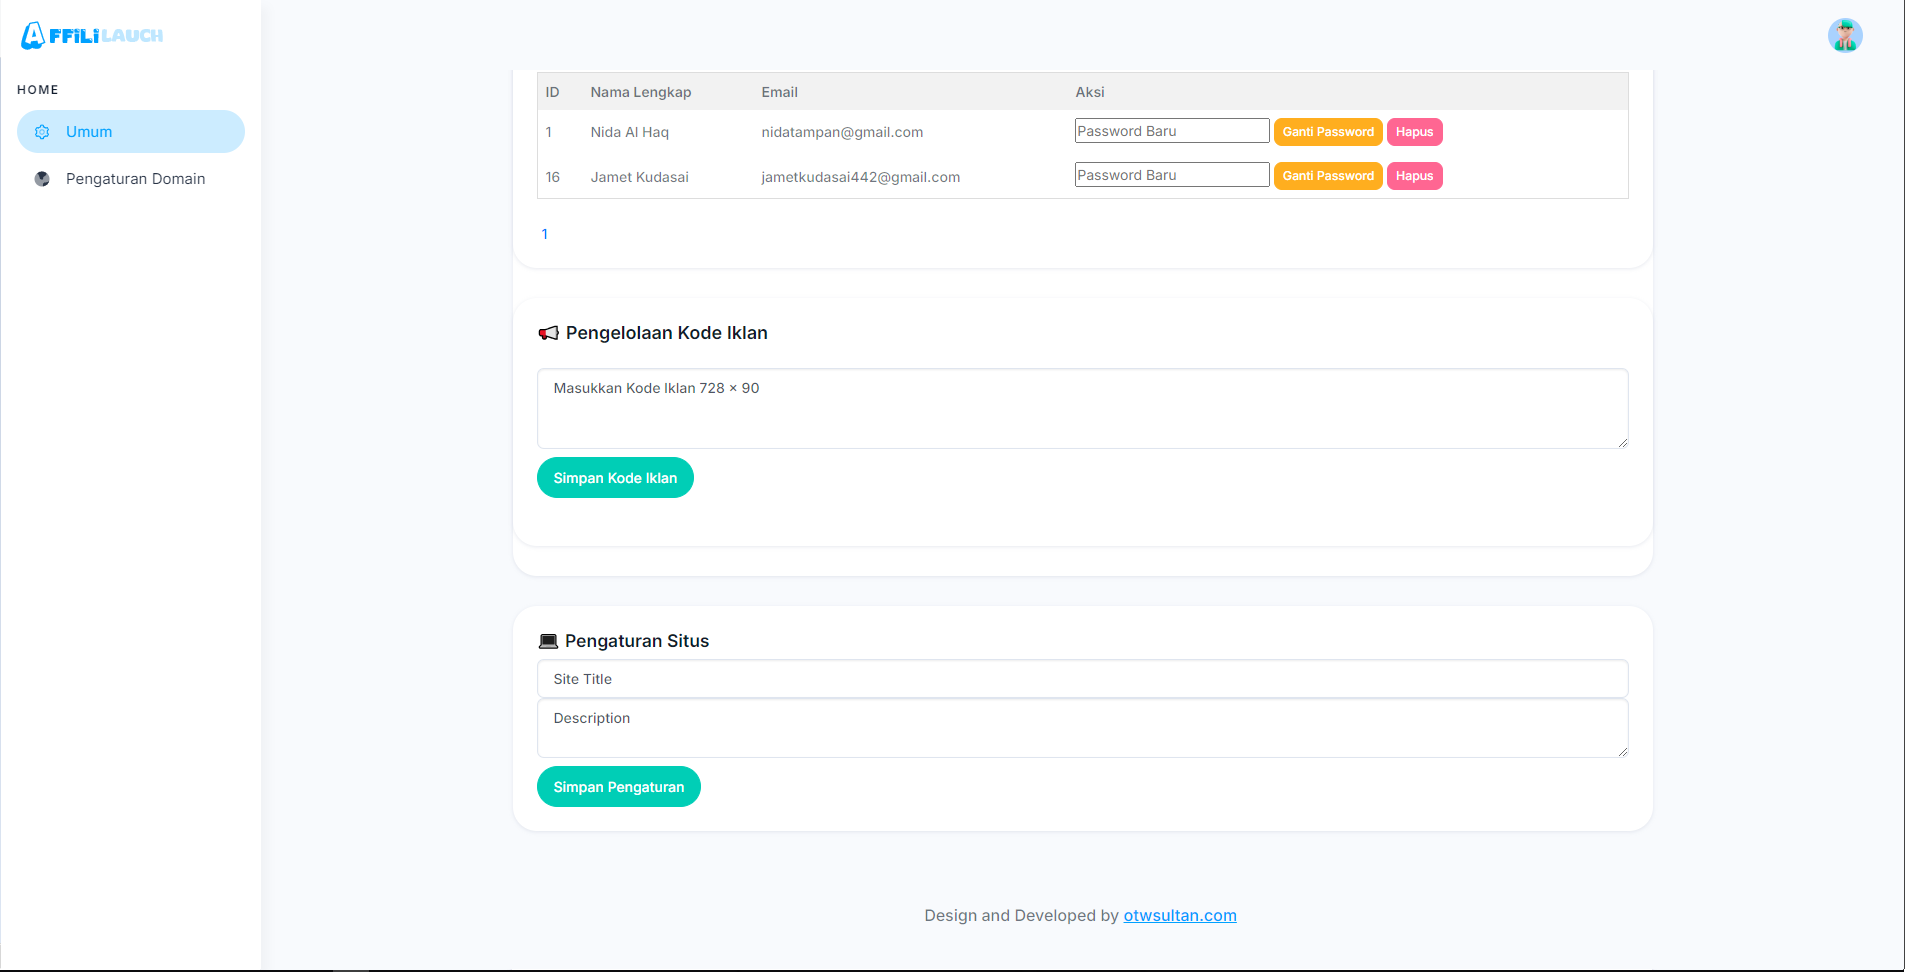
Task: Focus Password Baru field for Jamet Kudasai
Action: [x=1171, y=175]
